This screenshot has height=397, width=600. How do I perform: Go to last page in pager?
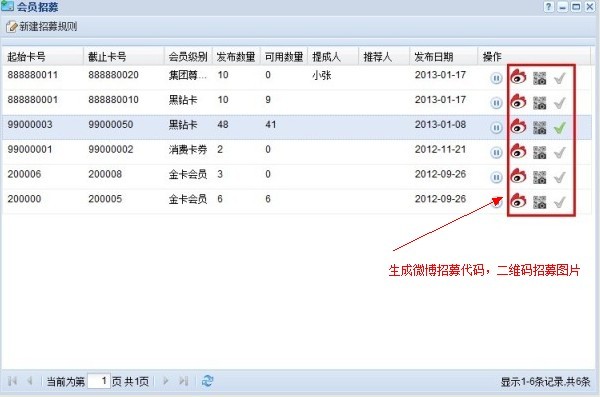point(183,381)
